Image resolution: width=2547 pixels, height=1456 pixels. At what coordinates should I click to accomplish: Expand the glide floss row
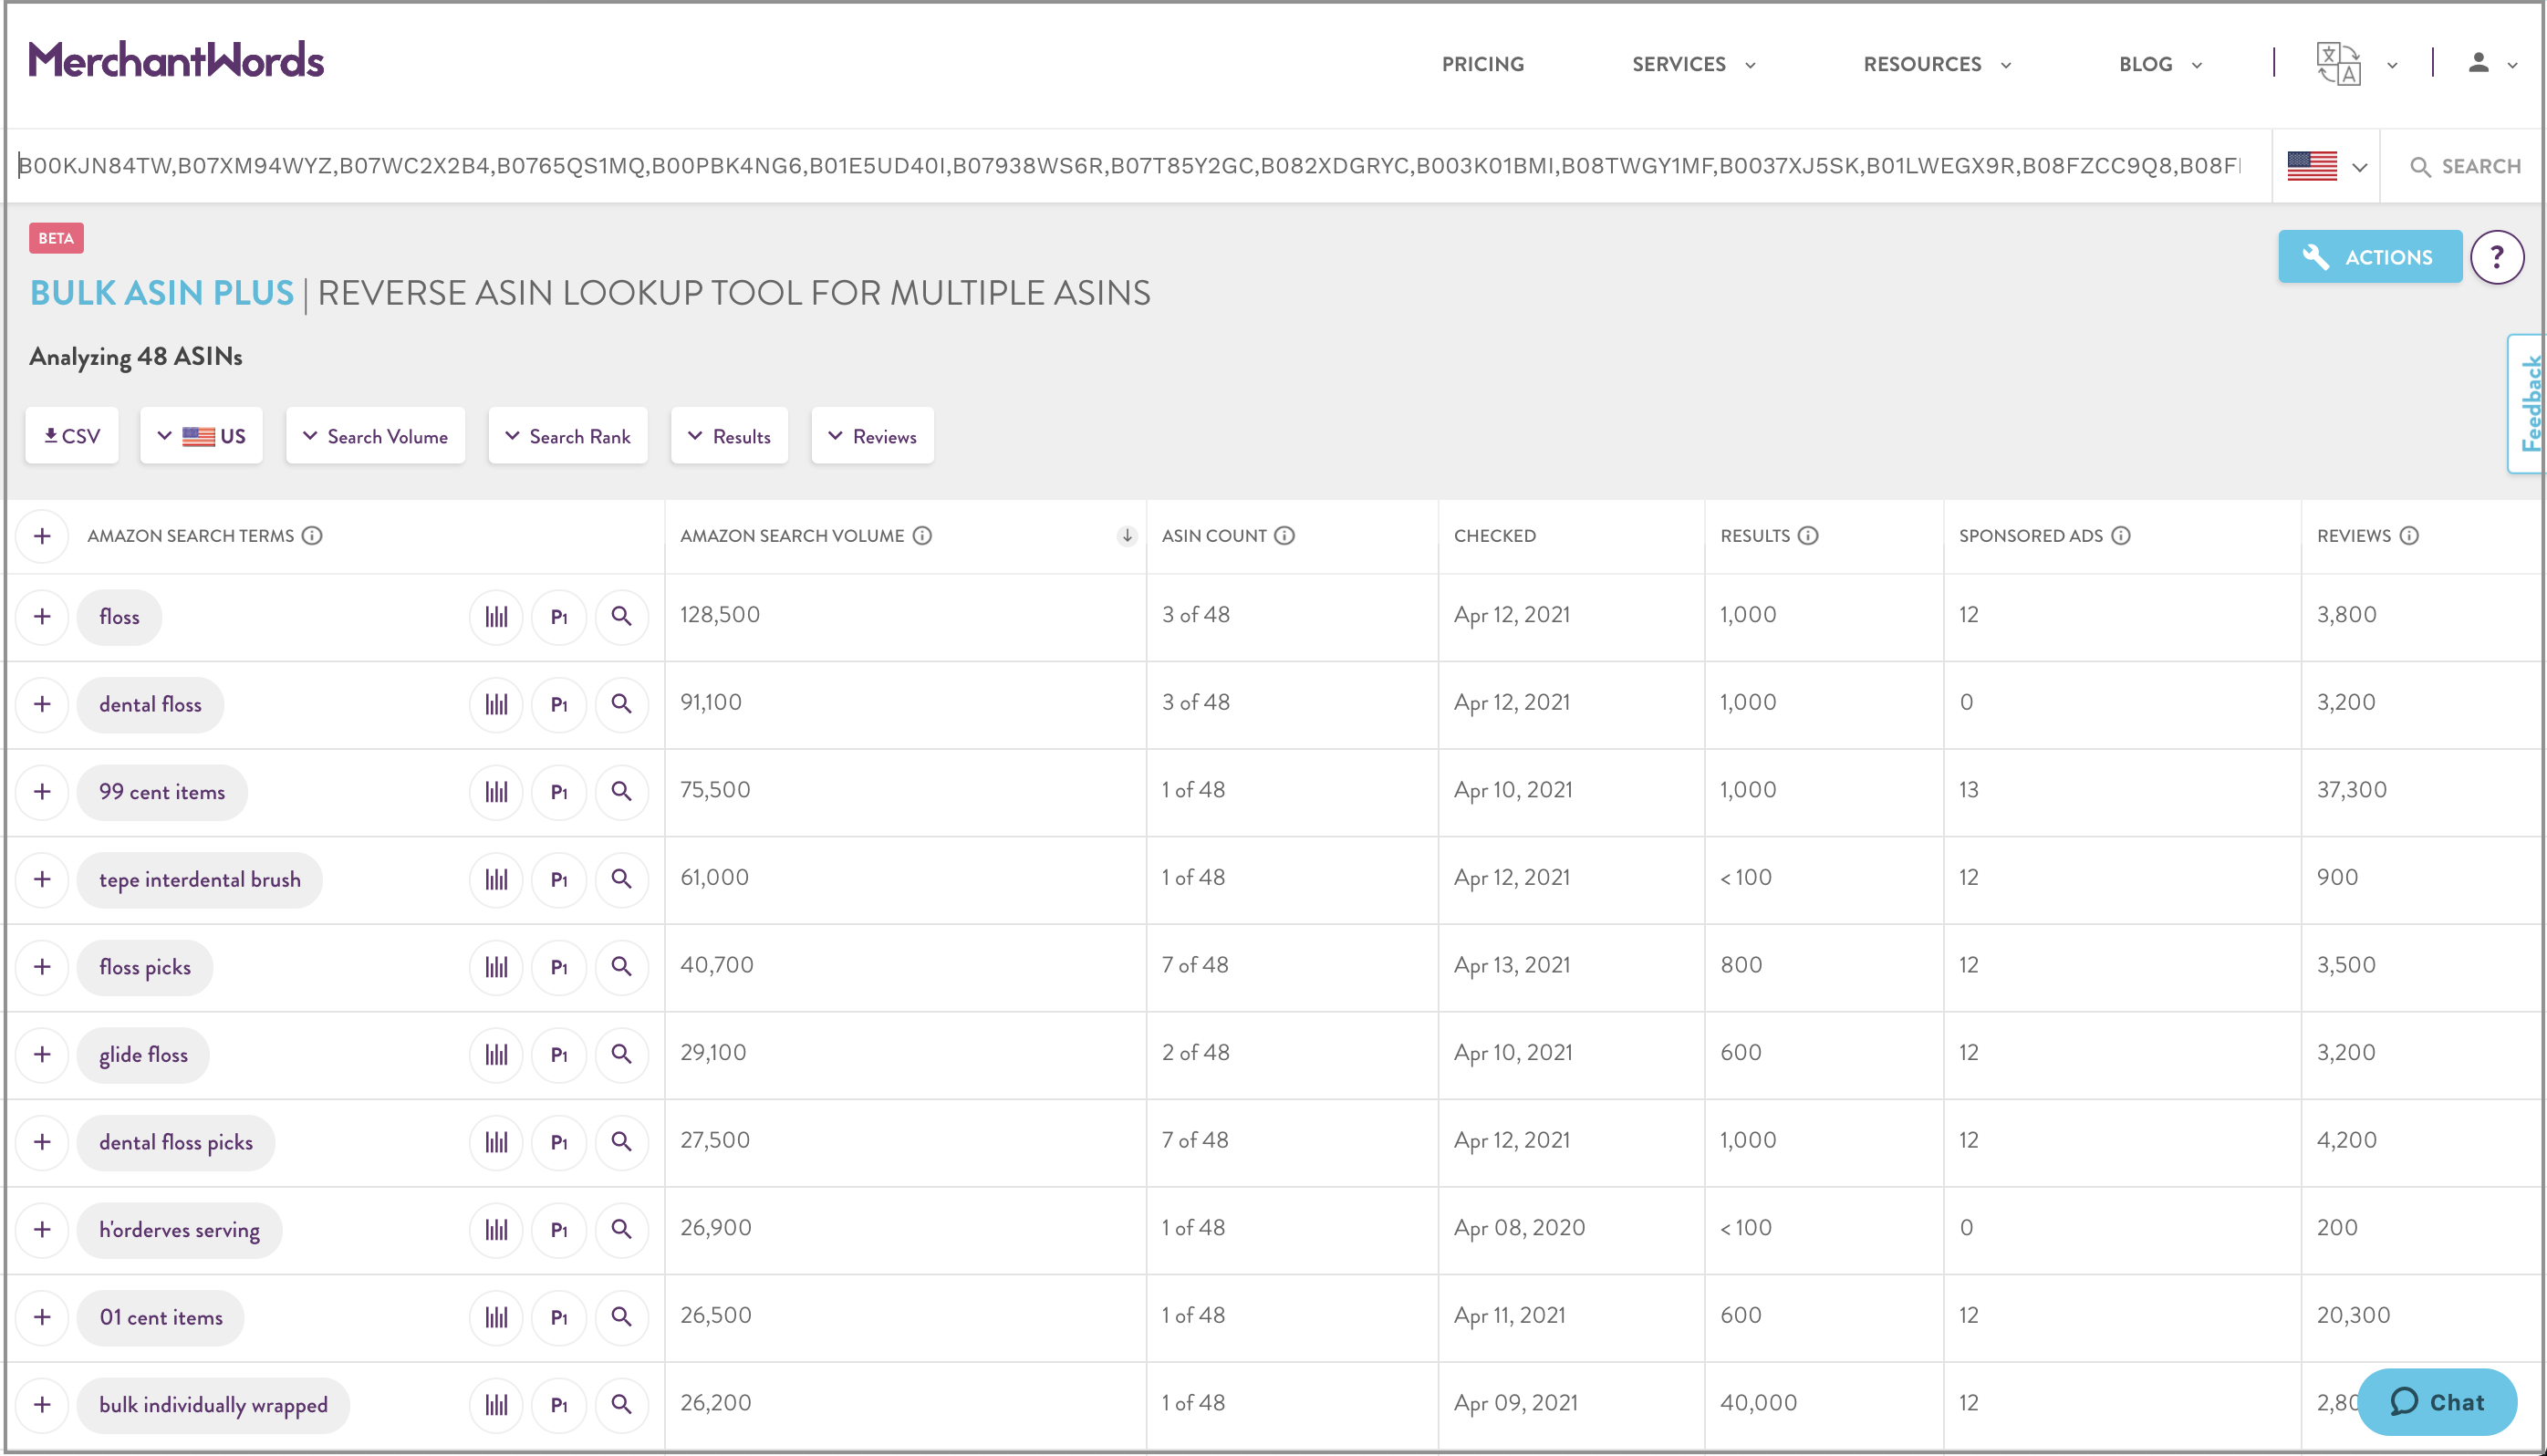(42, 1054)
